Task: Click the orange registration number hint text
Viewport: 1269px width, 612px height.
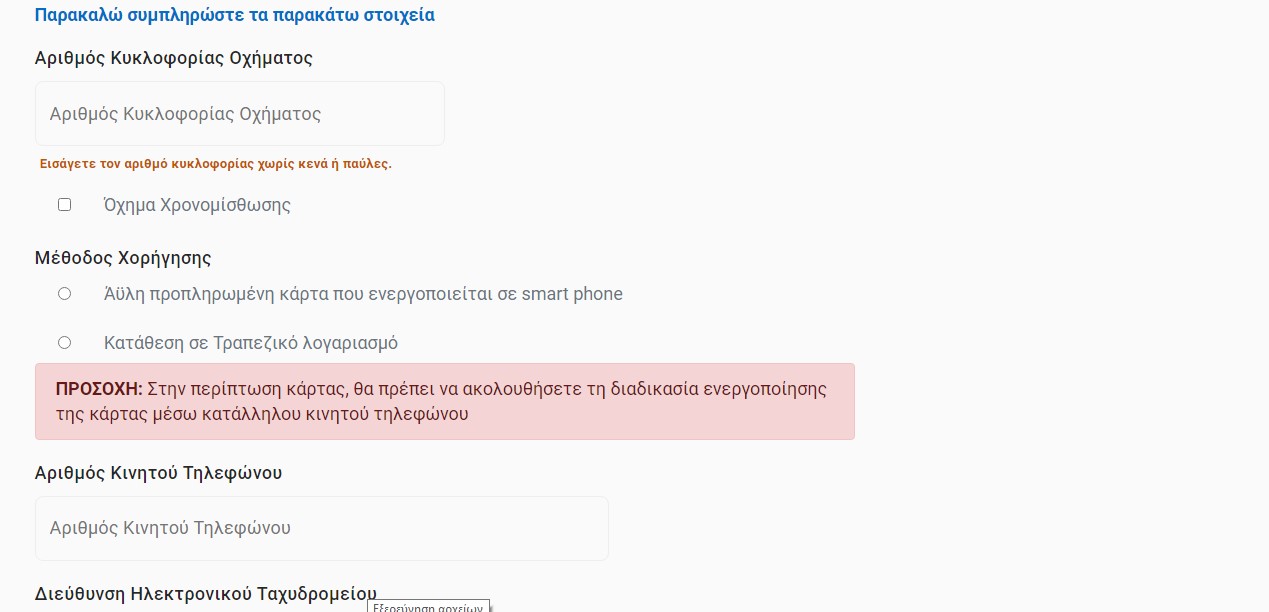Action: click(215, 164)
